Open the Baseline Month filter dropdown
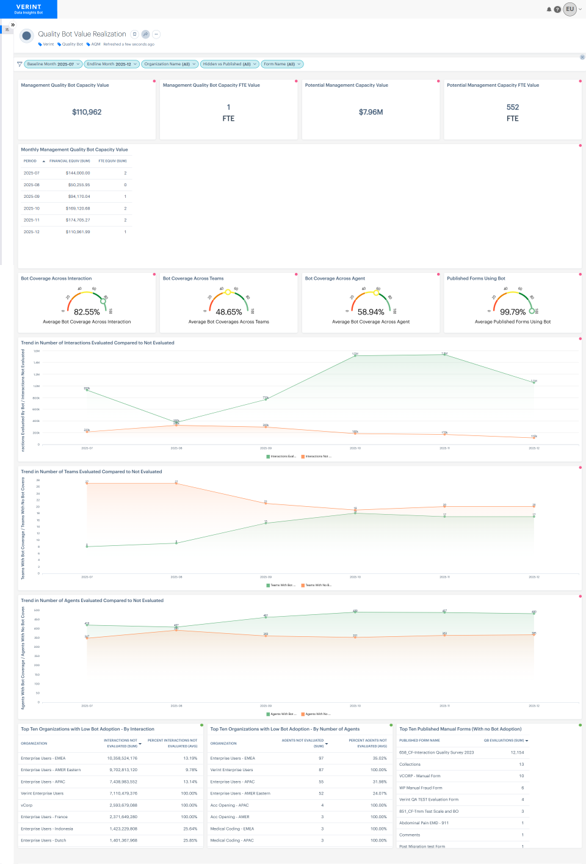Screen dimensions: 586x864 (53, 64)
